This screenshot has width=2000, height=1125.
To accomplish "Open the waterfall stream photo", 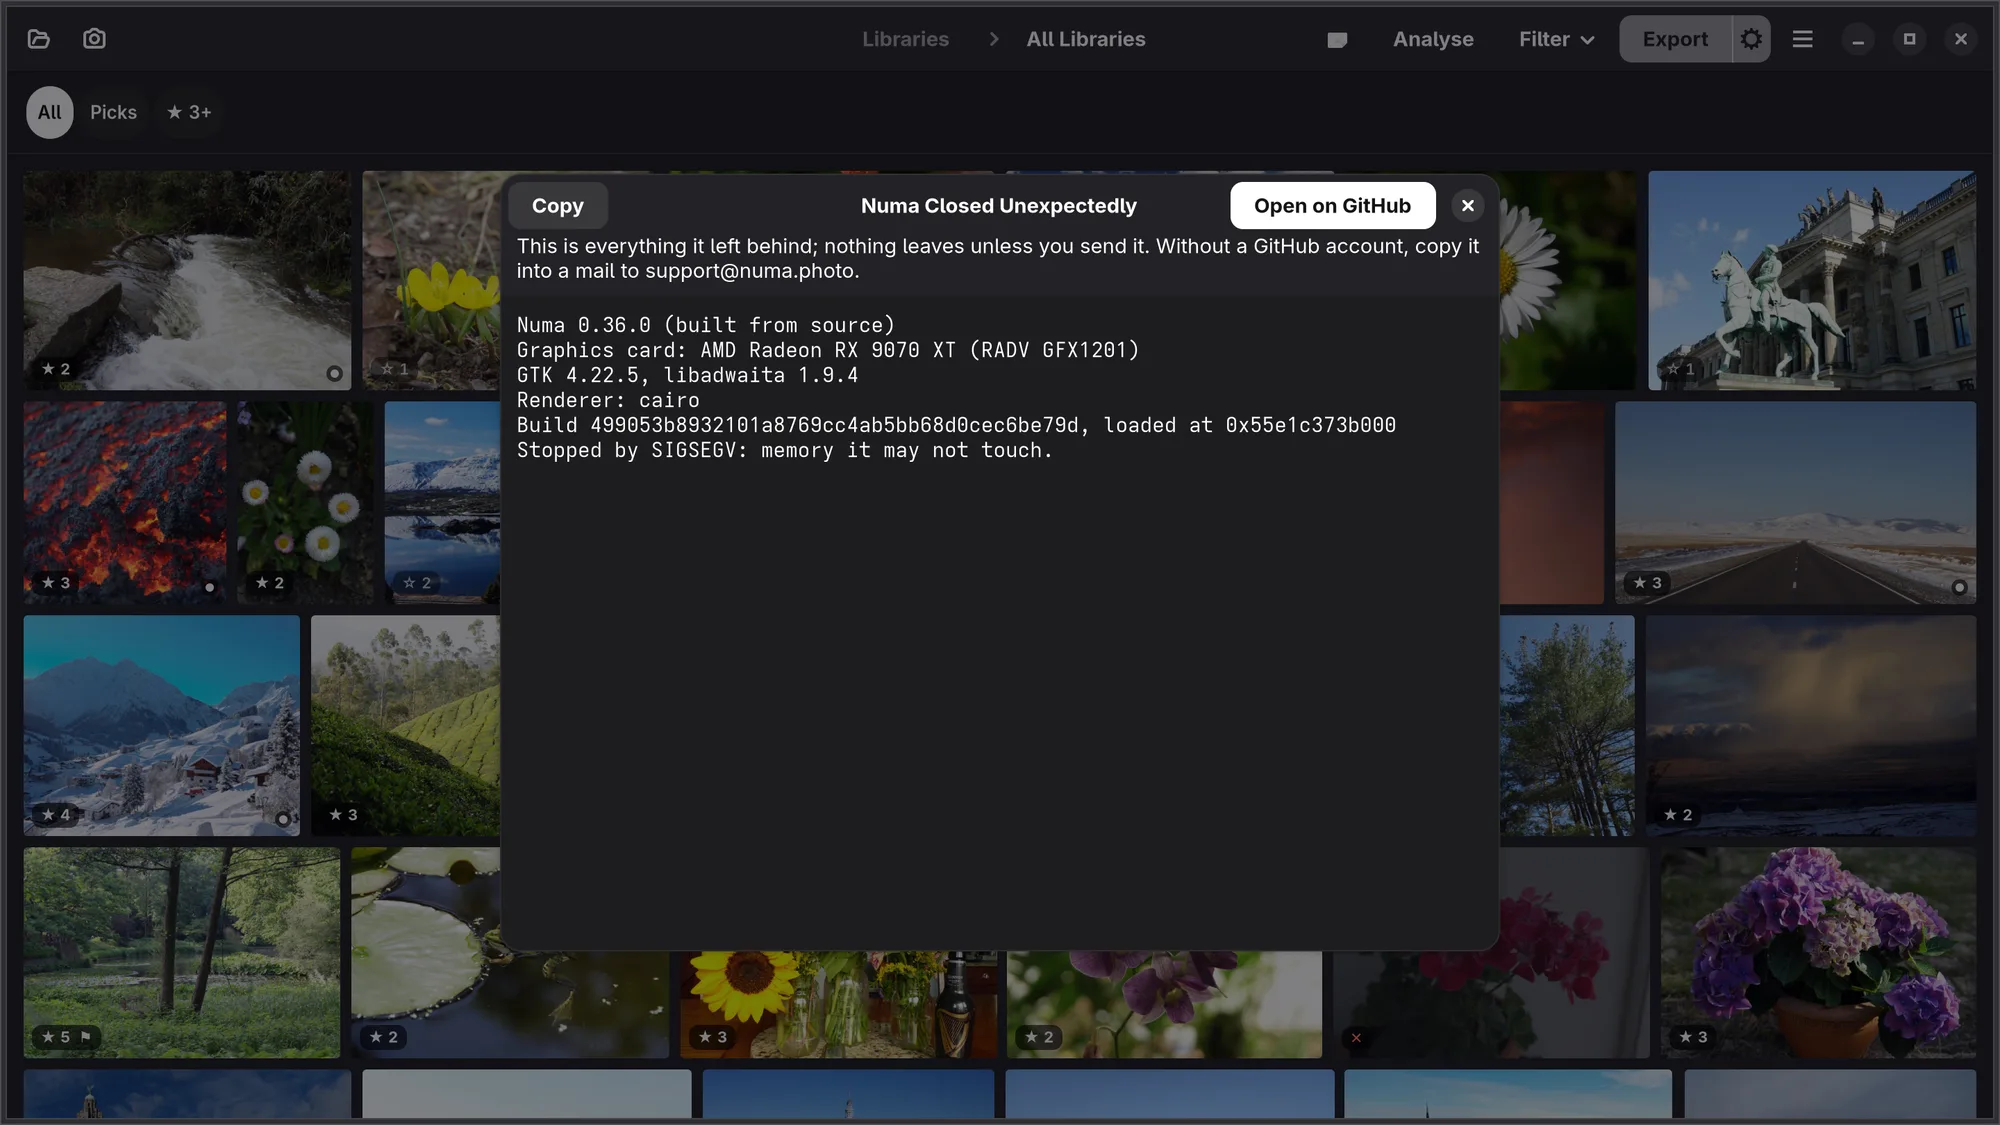I will point(187,280).
